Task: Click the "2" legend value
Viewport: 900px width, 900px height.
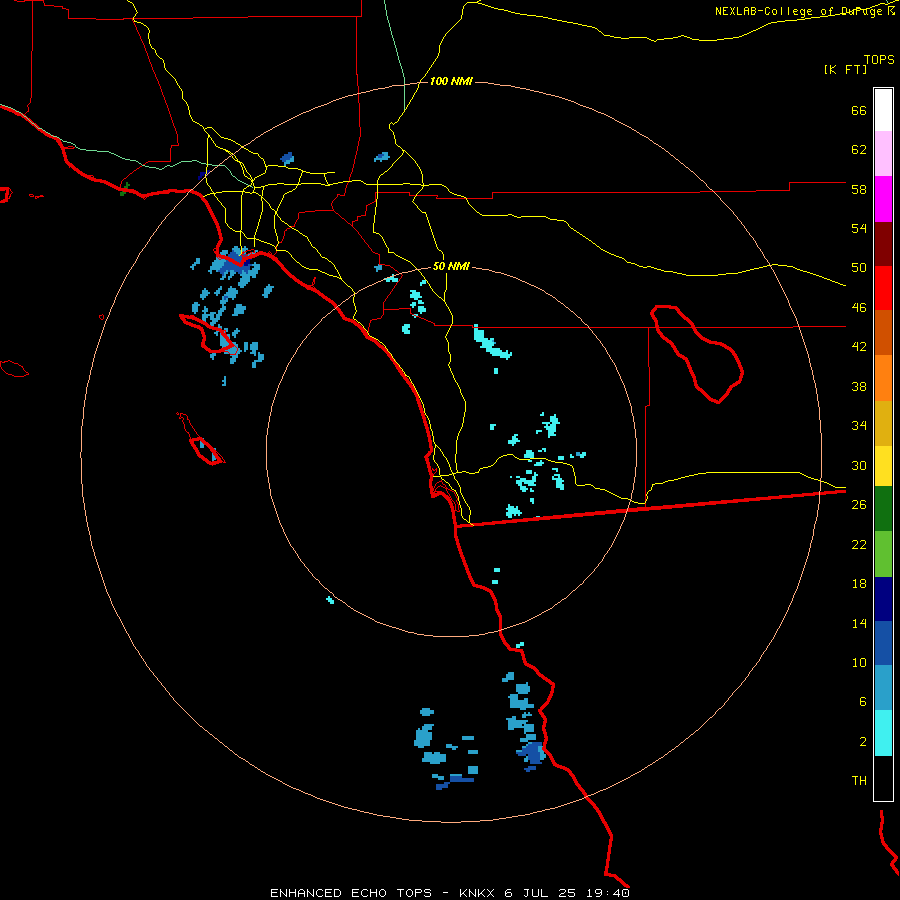Action: (x=863, y=742)
